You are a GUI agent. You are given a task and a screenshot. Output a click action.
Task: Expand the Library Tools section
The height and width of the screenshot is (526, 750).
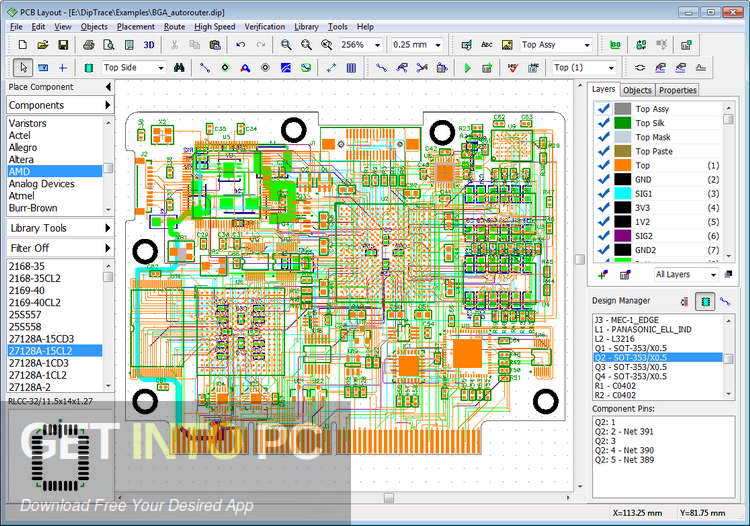[x=60, y=228]
